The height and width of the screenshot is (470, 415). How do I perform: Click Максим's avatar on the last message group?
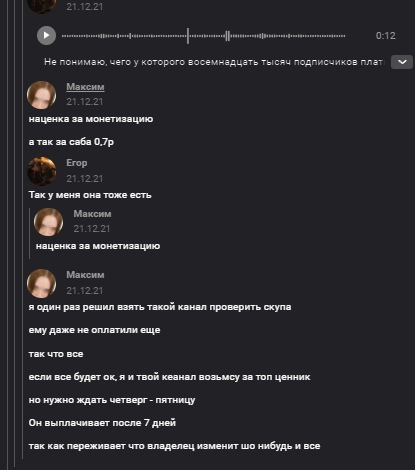click(x=41, y=283)
